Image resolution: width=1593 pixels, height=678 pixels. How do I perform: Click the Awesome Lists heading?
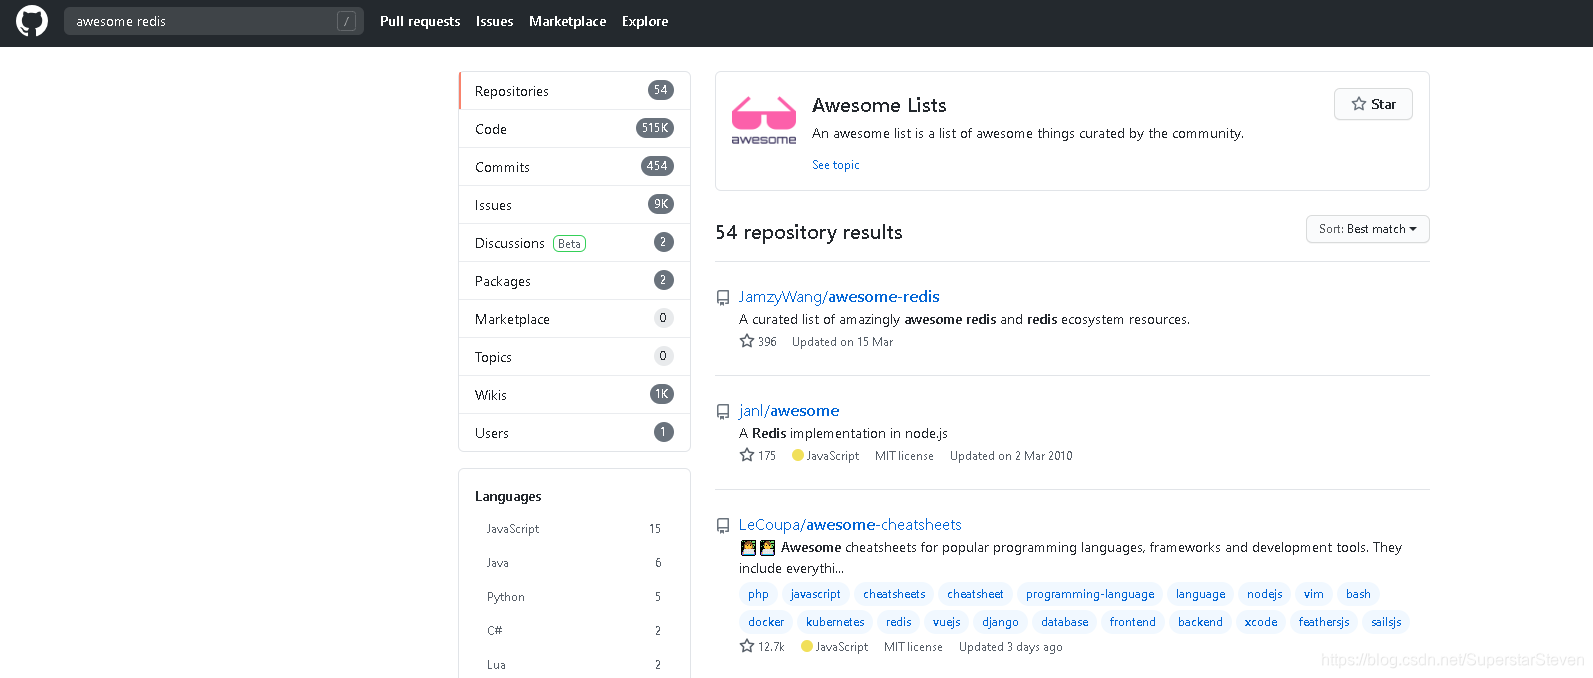879,105
